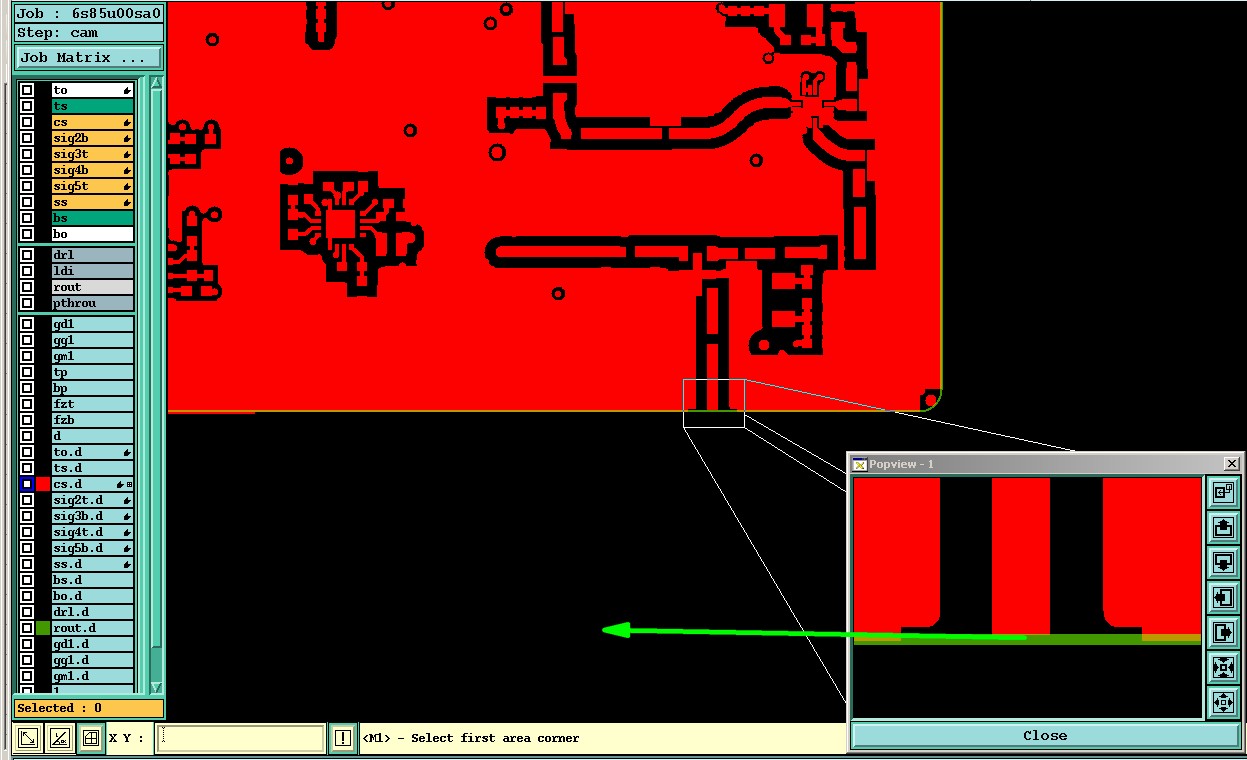This screenshot has height=760, width=1247.
Task: Click the Popview title bar X button
Action: coord(1232,464)
